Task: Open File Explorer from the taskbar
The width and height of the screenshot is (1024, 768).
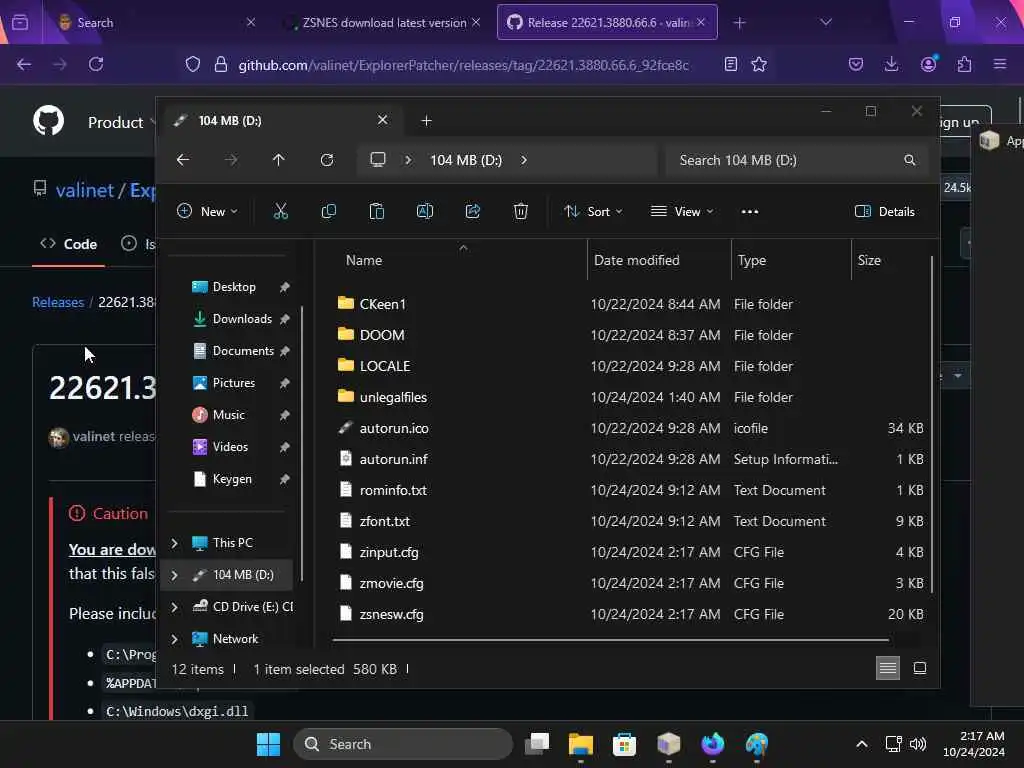Action: pos(581,744)
